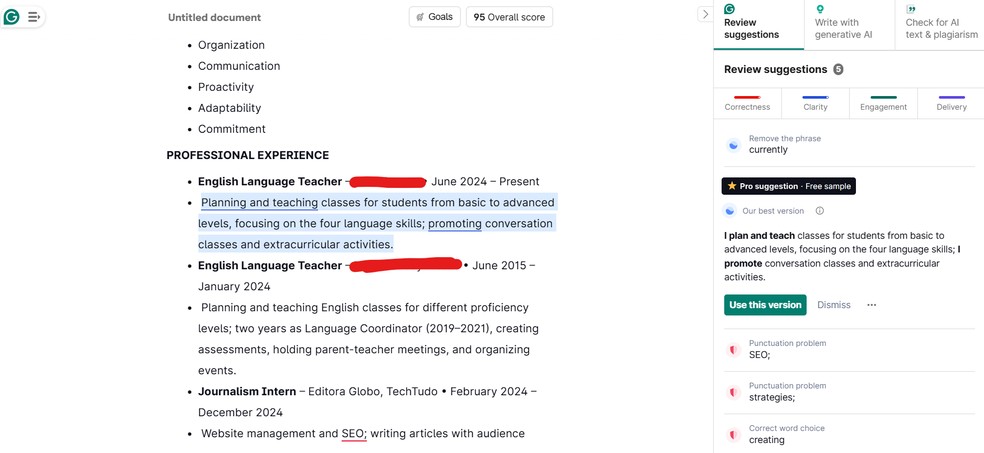Image resolution: width=984 pixels, height=453 pixels.
Task: Open more options ellipsis next to Dismiss
Action: (871, 305)
